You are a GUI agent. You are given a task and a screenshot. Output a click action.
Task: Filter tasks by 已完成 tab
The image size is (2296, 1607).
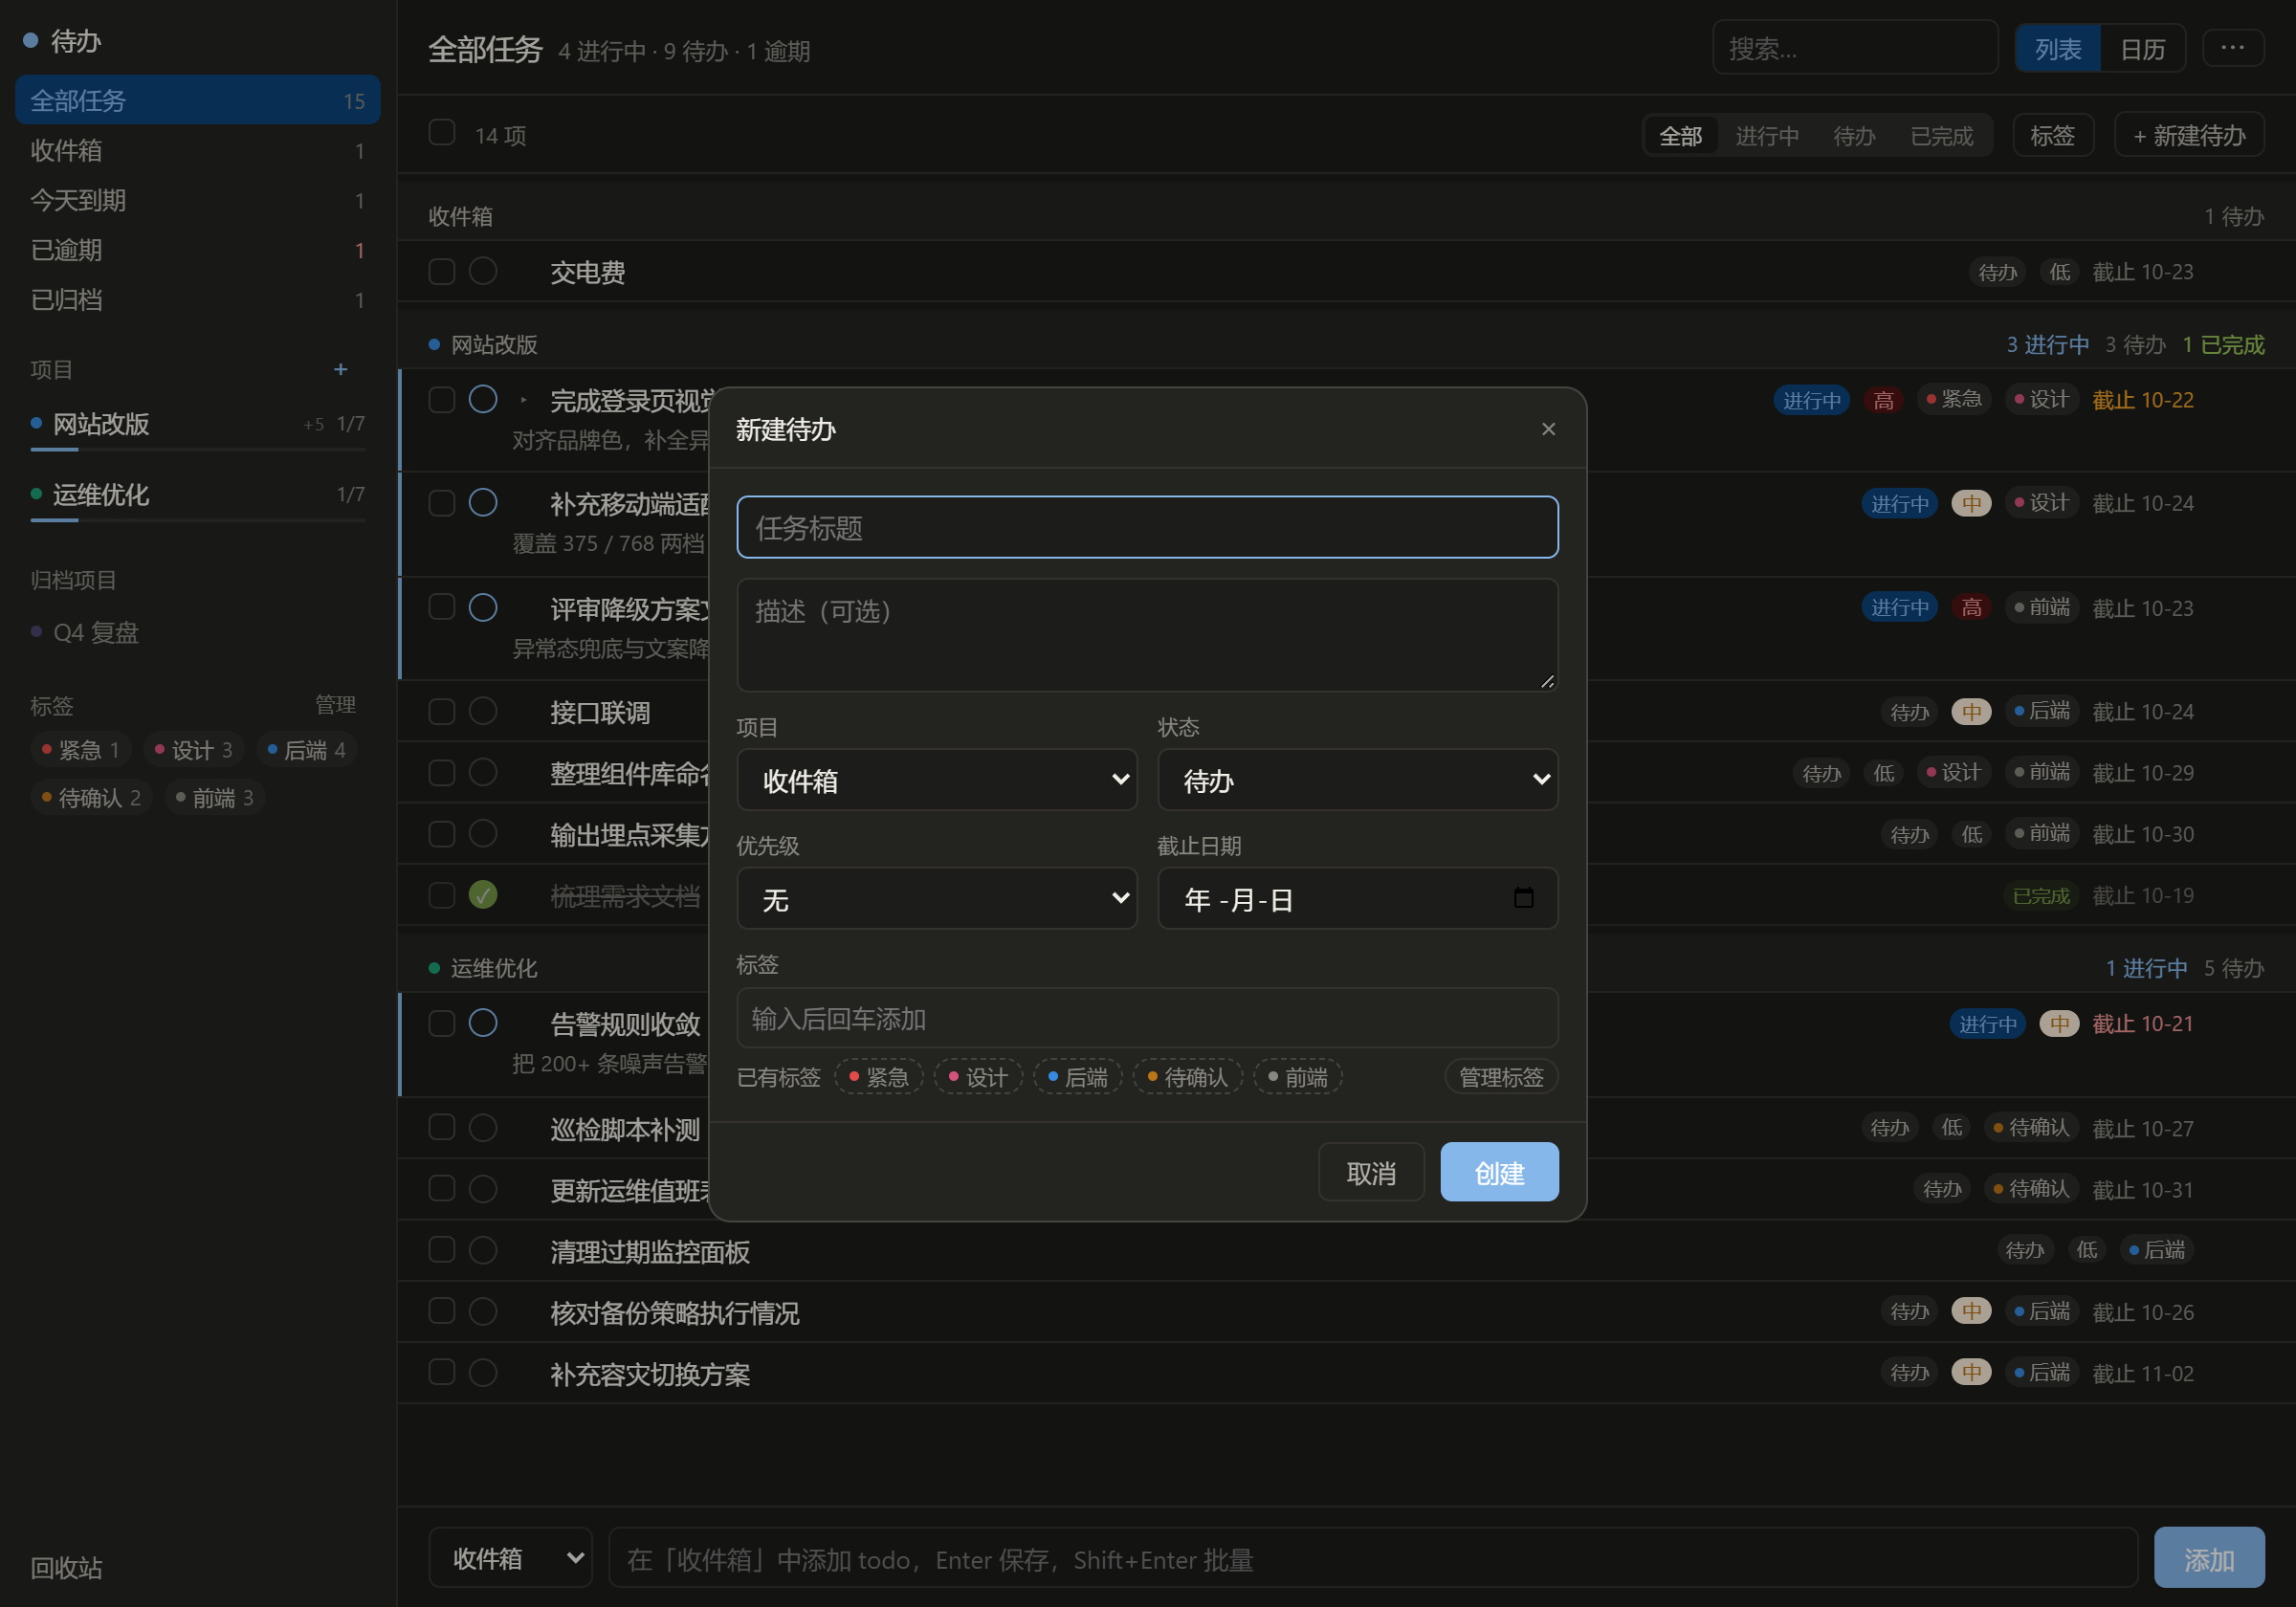coord(1941,136)
